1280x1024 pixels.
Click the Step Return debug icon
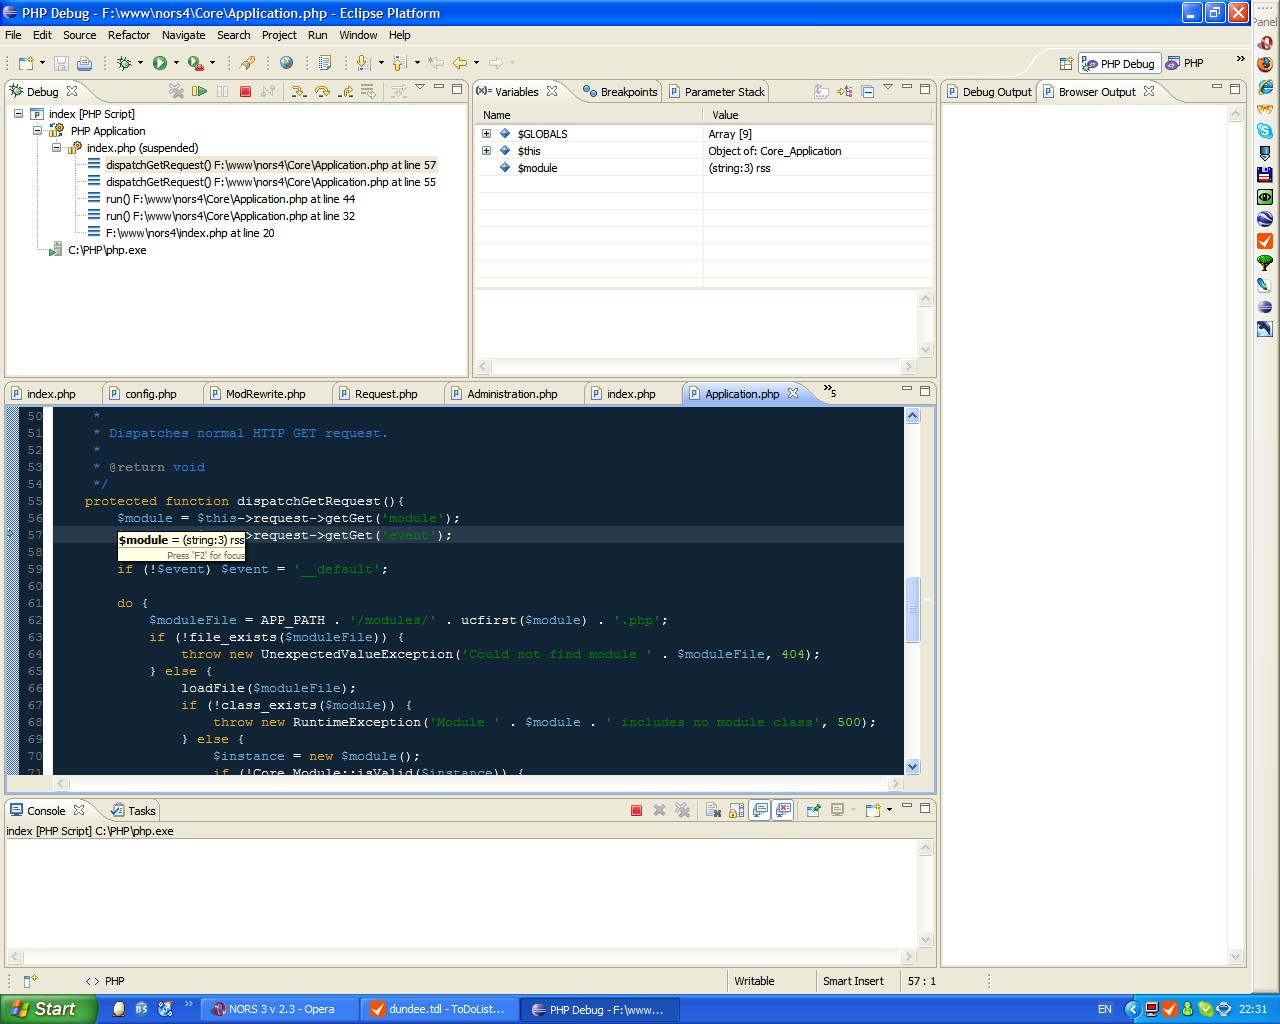(x=346, y=91)
